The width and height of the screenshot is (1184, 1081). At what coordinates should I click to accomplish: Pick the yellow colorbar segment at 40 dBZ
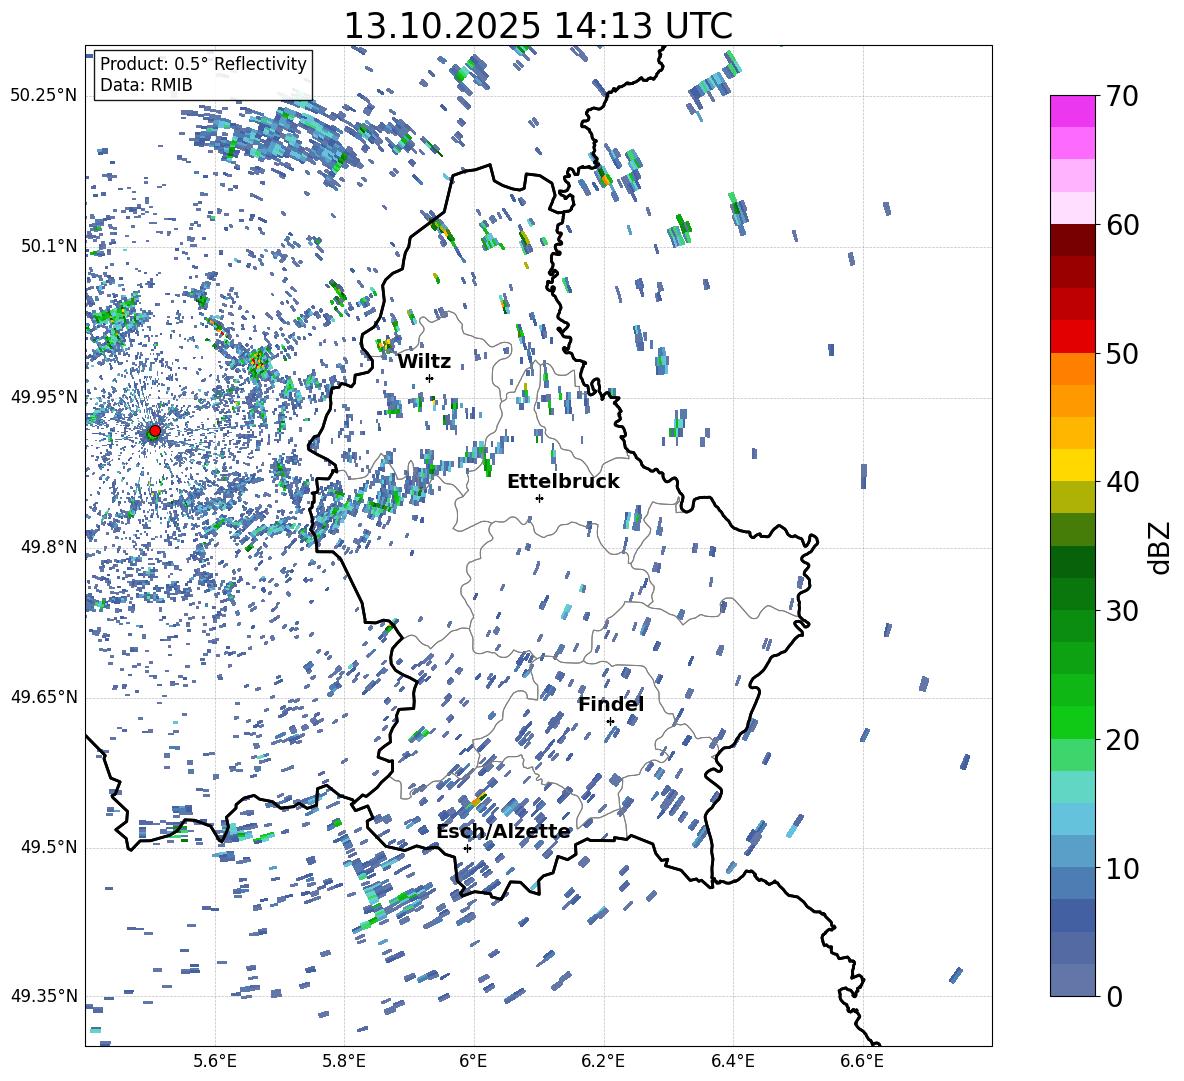[1073, 465]
